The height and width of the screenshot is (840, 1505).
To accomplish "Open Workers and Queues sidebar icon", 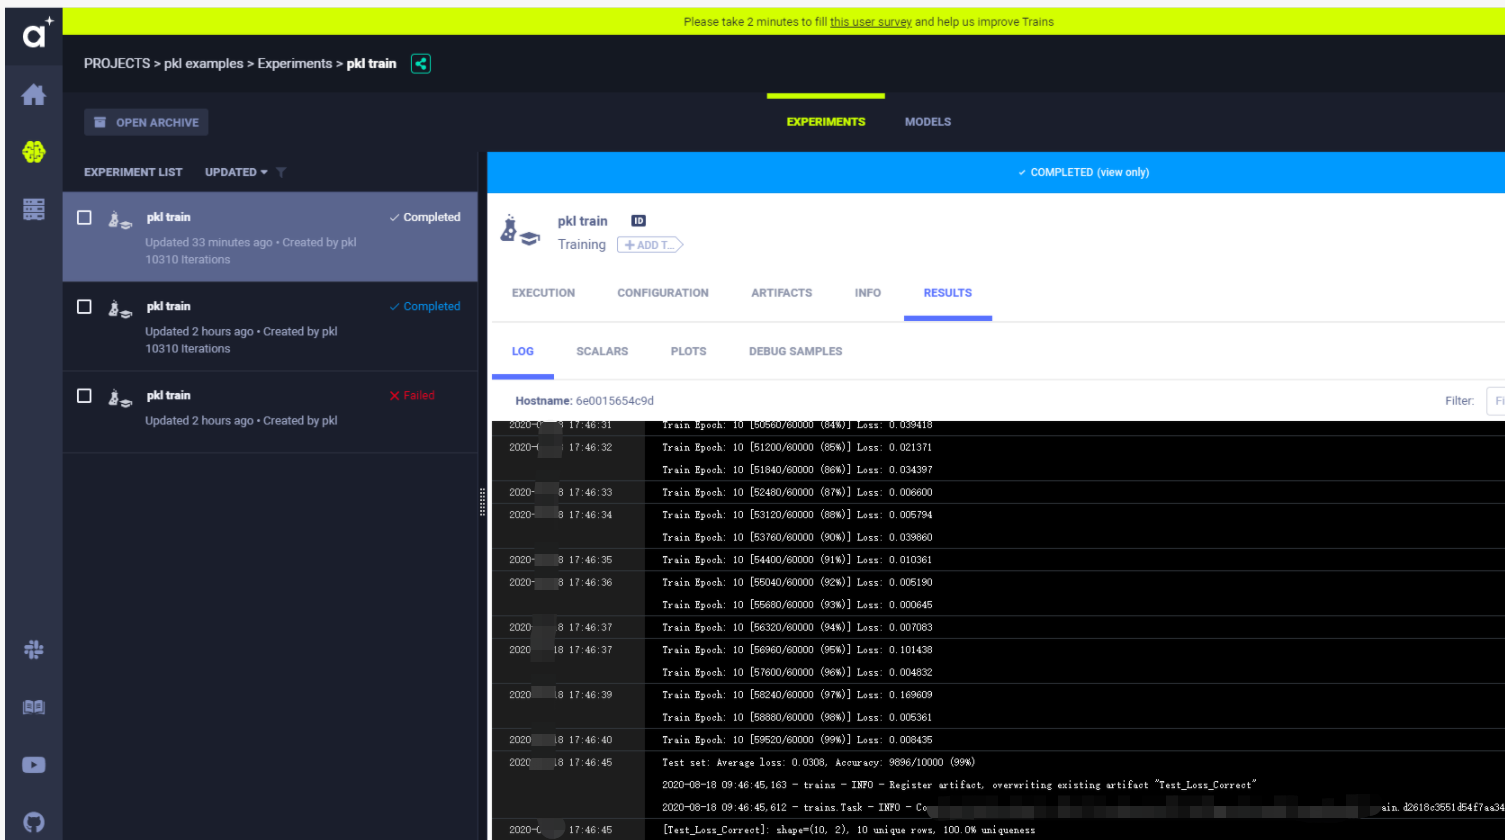I will point(34,209).
